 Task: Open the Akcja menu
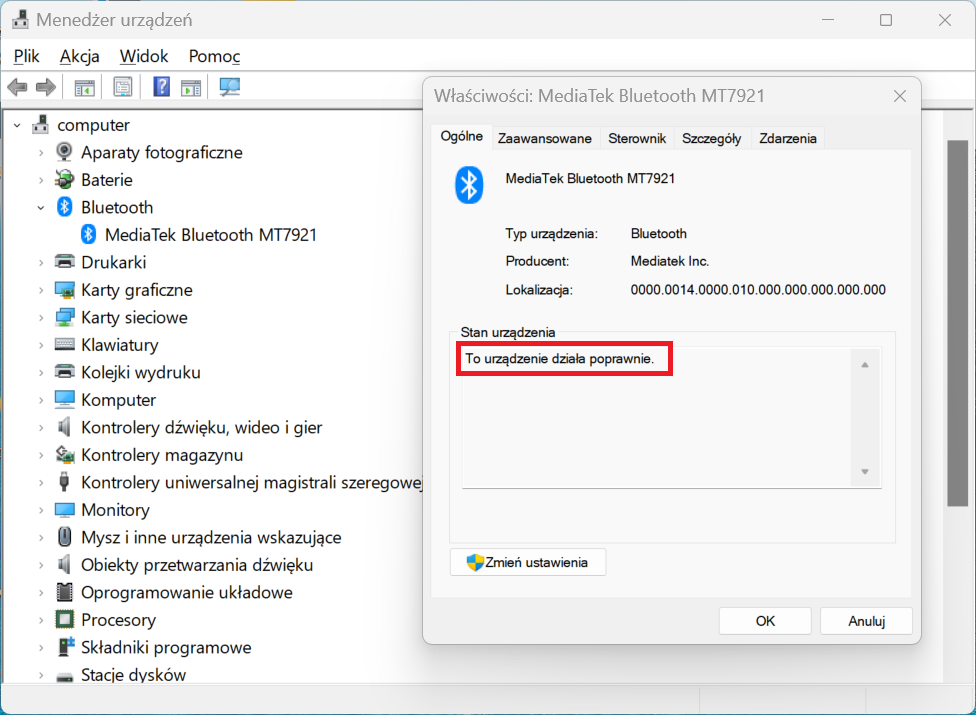pos(80,56)
